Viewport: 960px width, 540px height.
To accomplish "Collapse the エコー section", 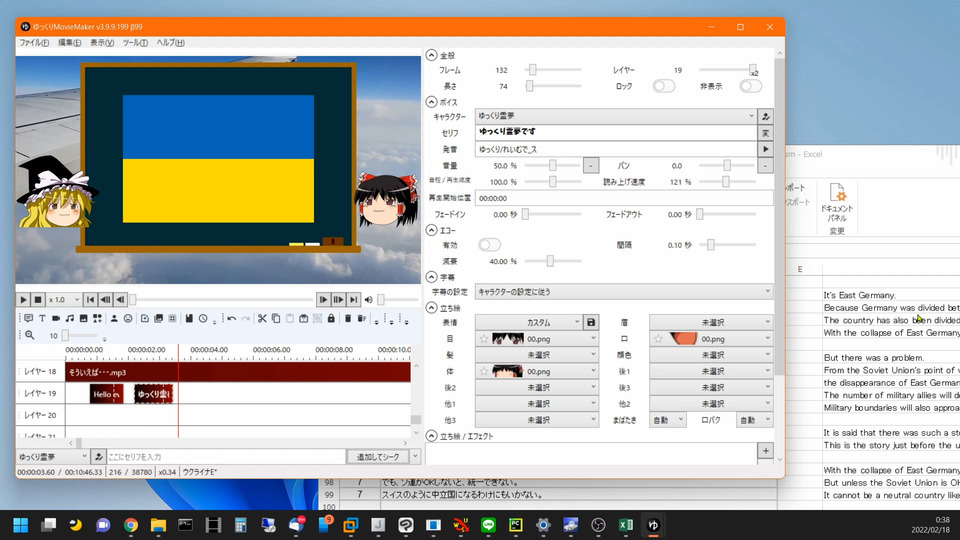I will 432,230.
